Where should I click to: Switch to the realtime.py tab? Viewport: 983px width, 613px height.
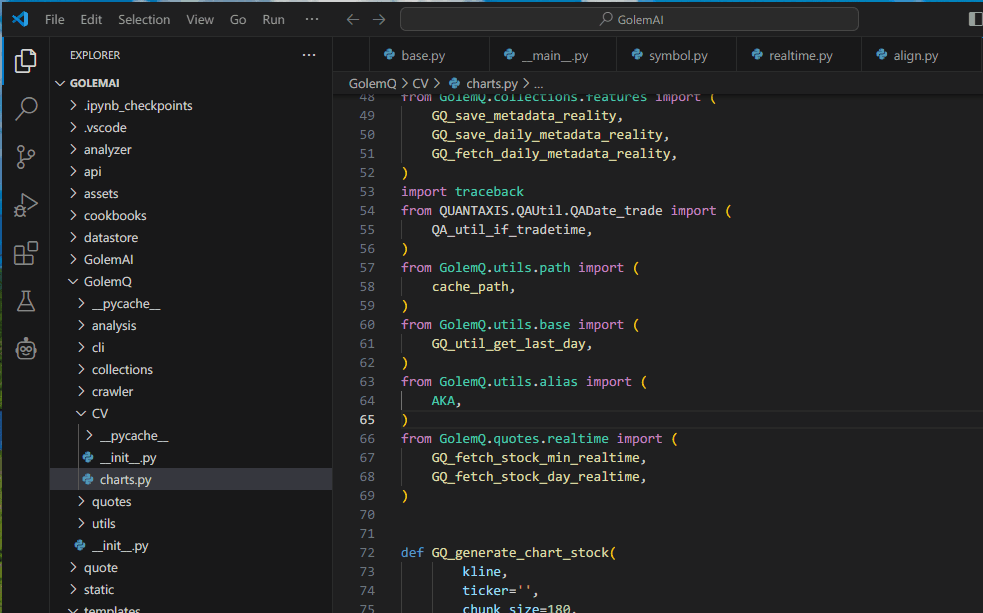[800, 56]
